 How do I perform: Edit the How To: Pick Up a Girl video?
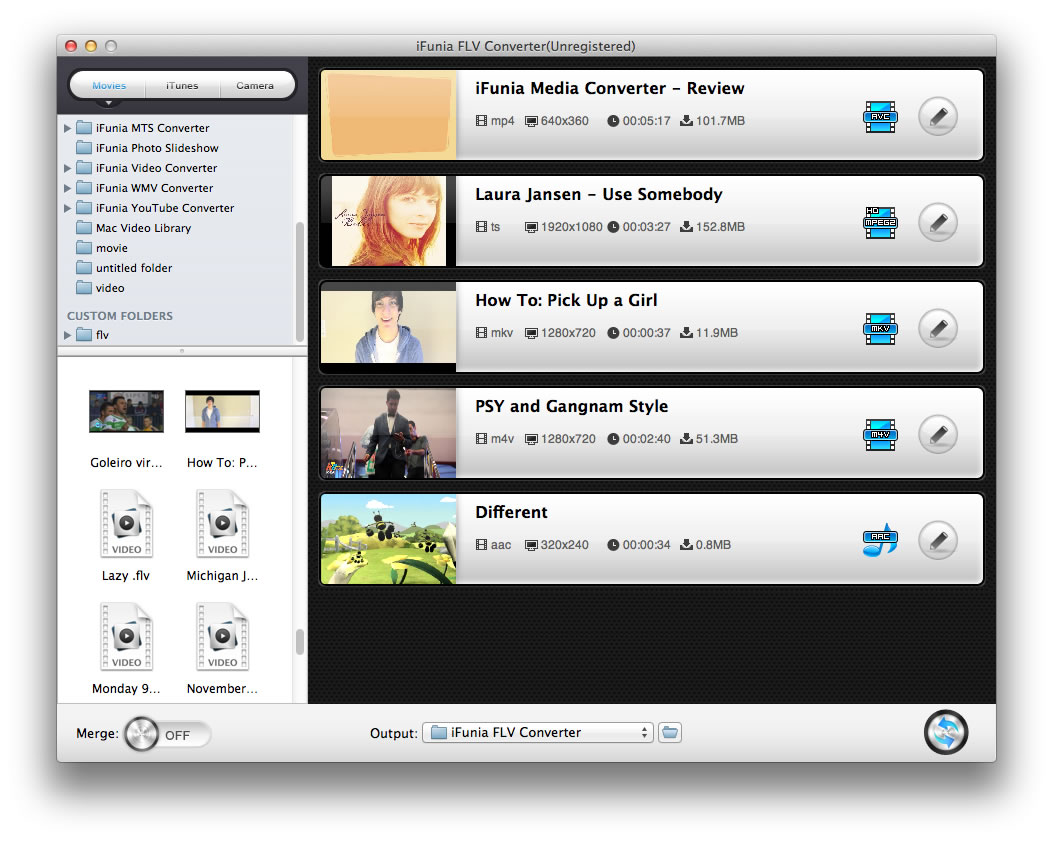(x=937, y=328)
